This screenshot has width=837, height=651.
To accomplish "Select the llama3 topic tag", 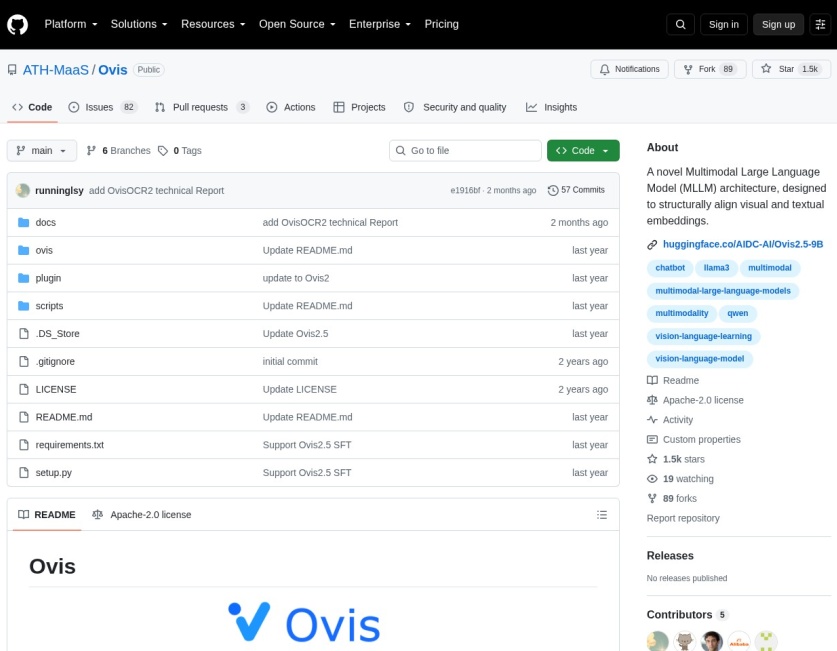I will coord(716,268).
